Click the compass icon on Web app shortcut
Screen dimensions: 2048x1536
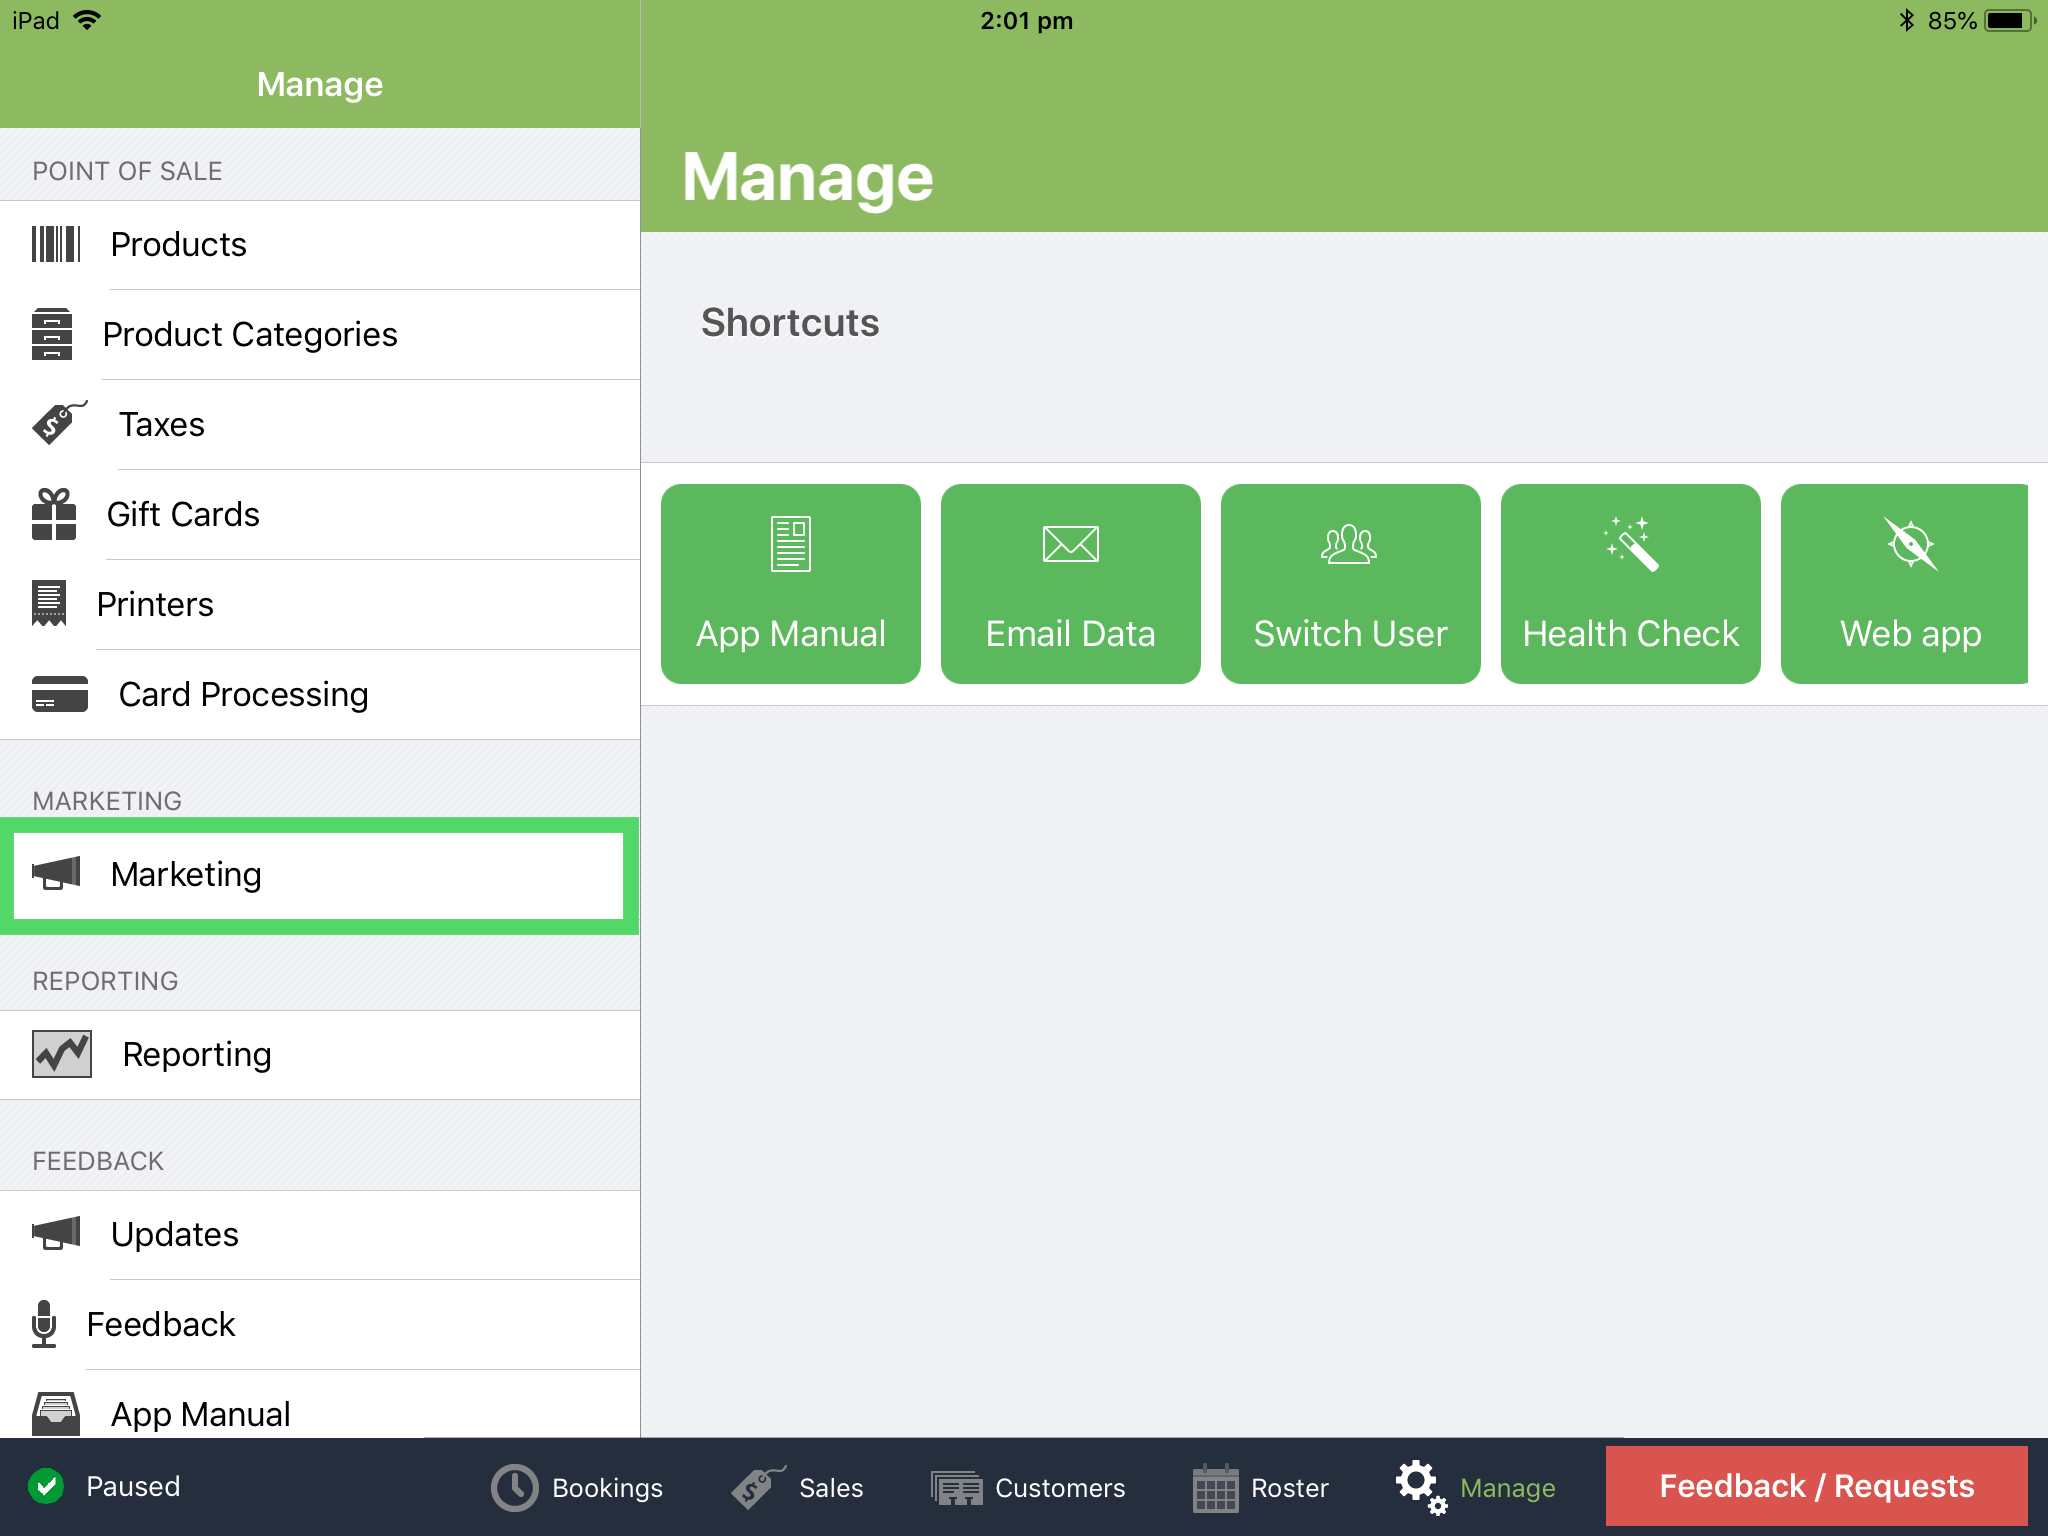(x=1911, y=544)
